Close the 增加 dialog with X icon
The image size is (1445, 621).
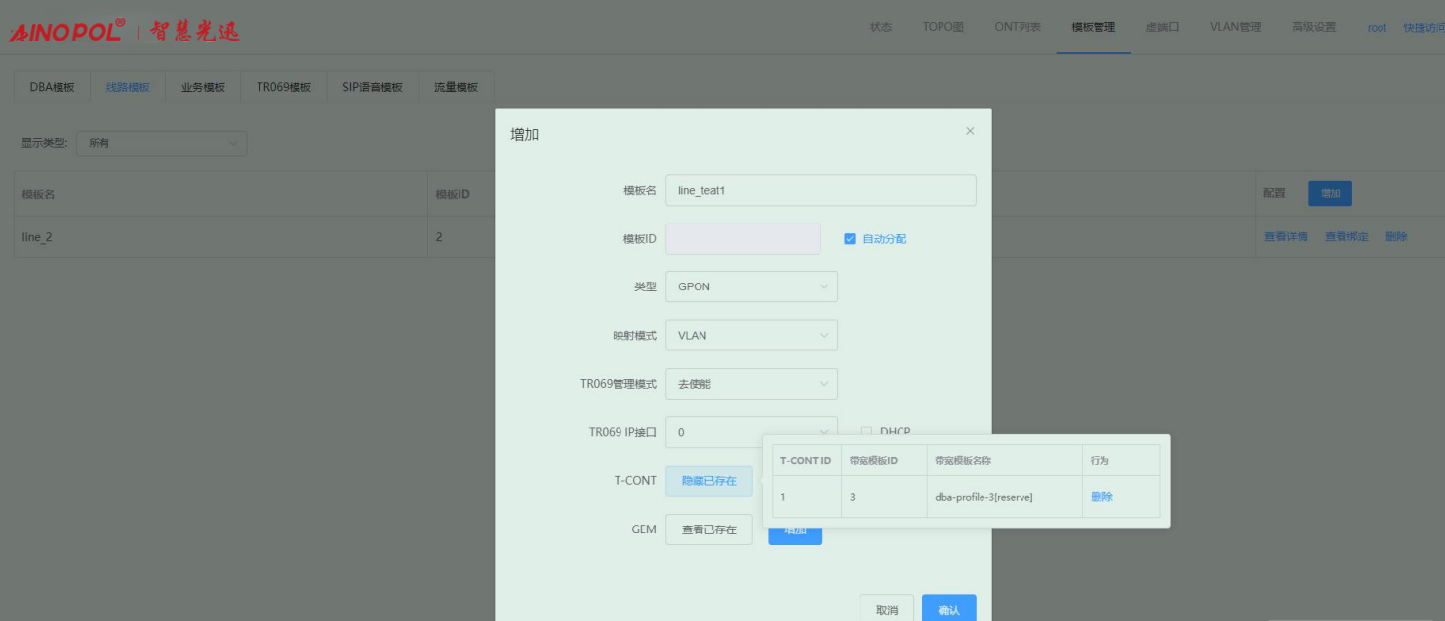pos(970,131)
